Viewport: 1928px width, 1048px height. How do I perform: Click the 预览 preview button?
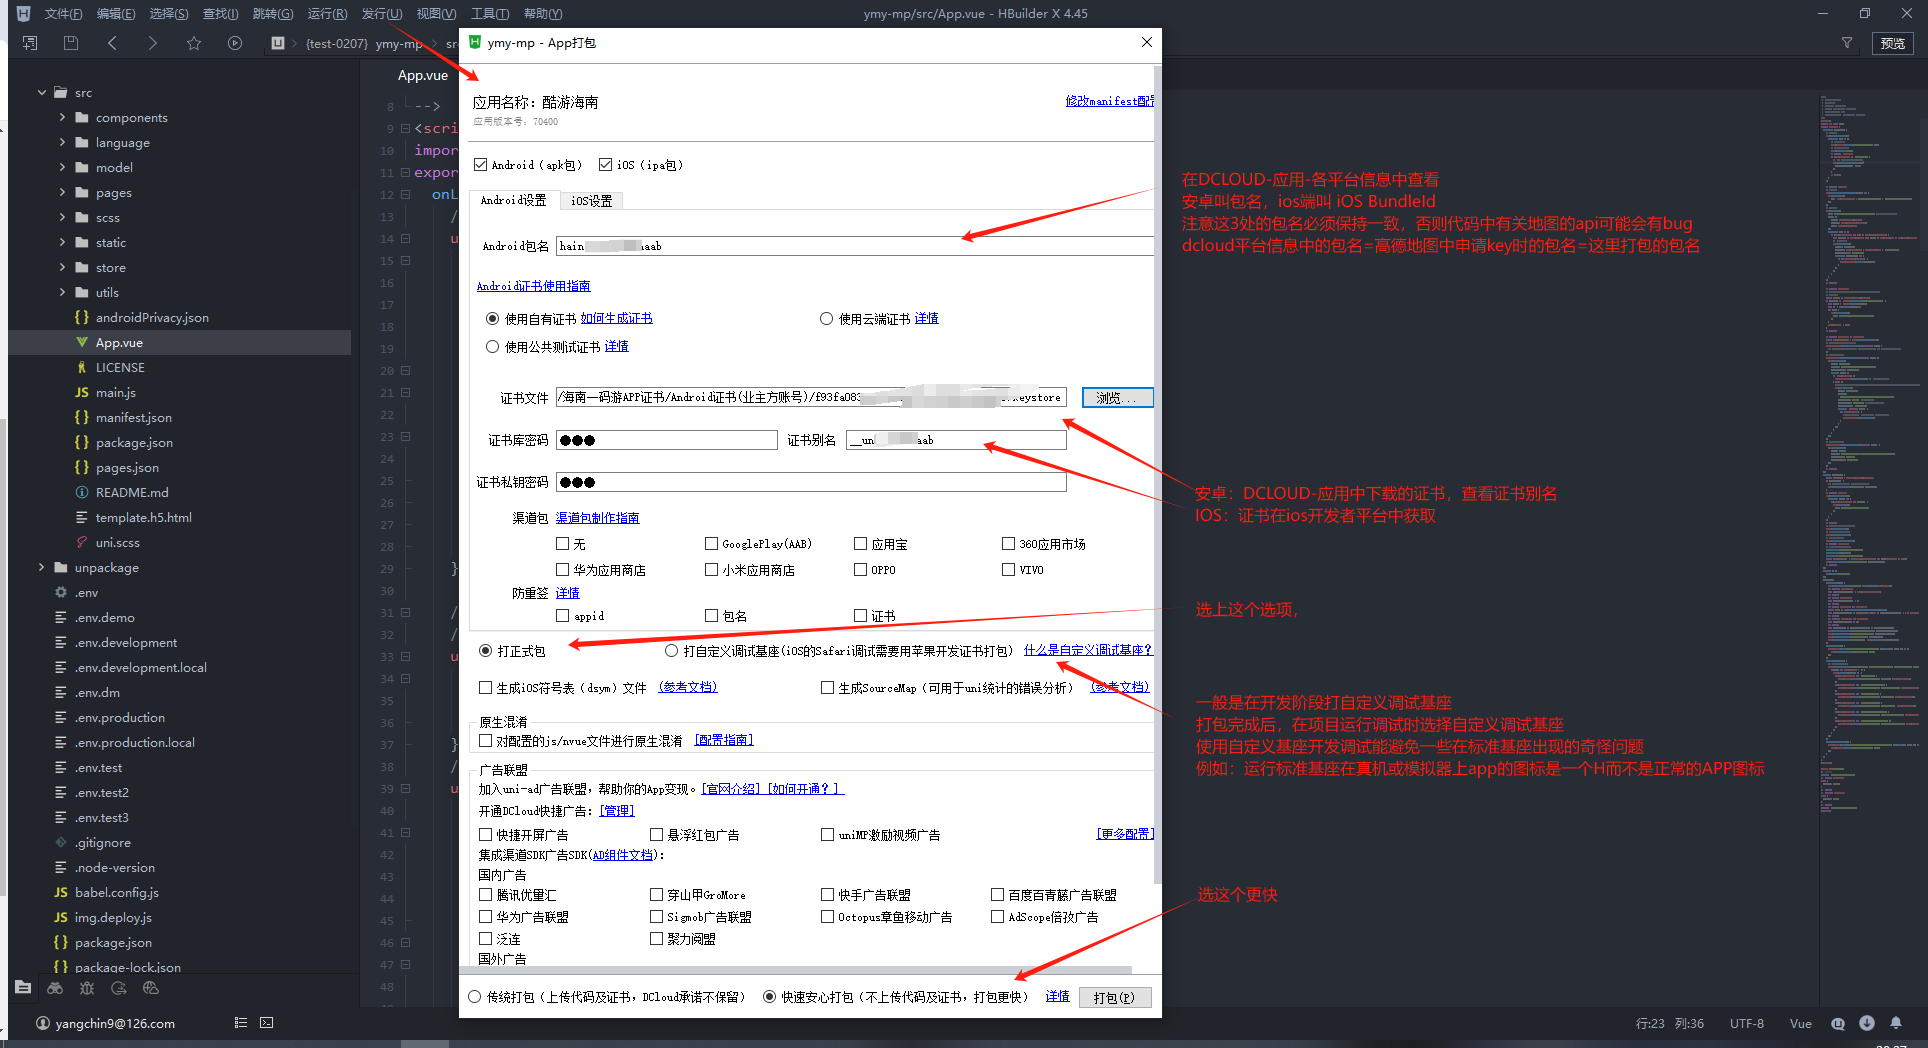pyautogui.click(x=1892, y=43)
